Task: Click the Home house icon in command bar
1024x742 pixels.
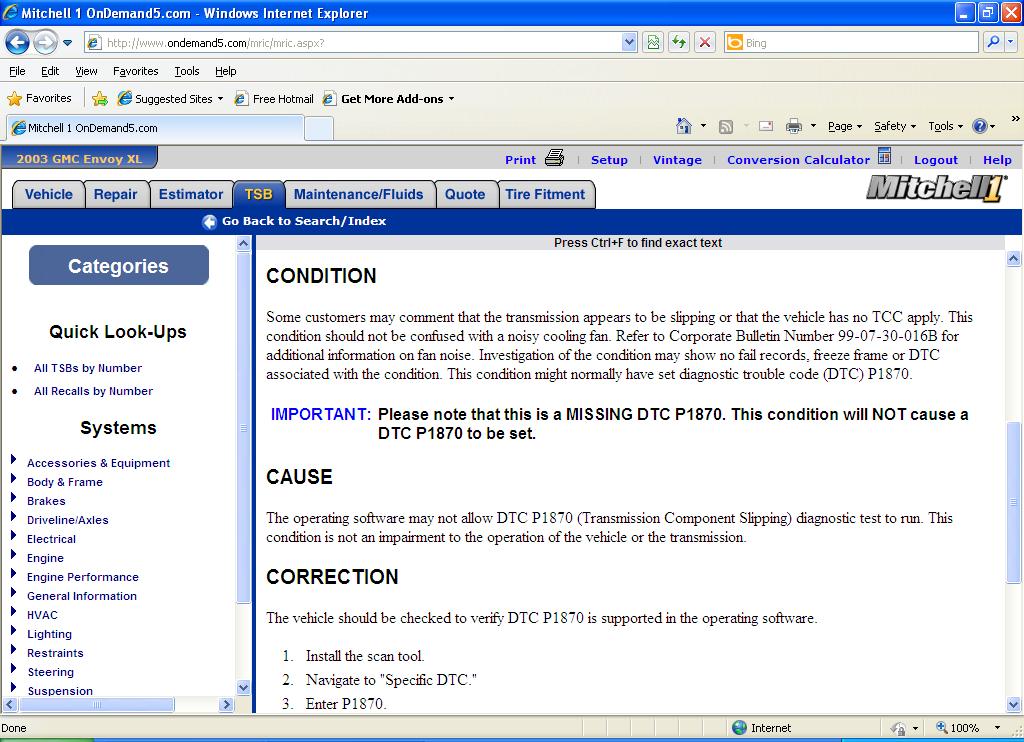Action: point(684,126)
